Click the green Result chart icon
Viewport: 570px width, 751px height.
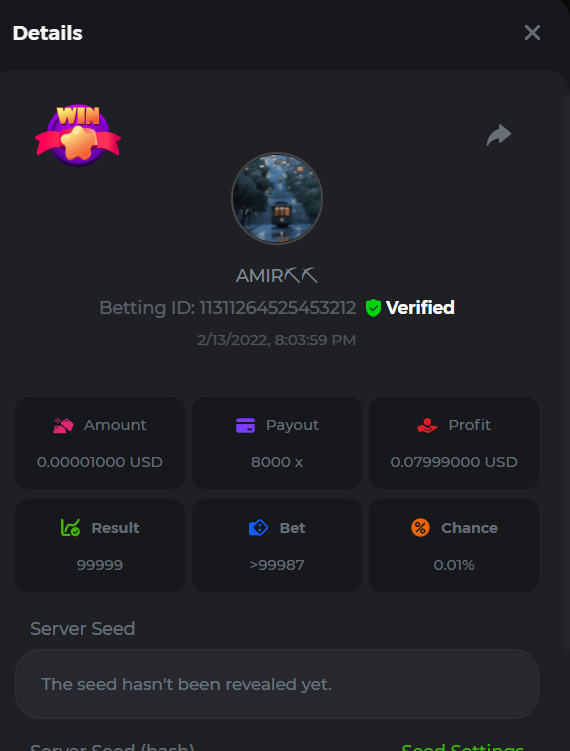[x=70, y=528]
